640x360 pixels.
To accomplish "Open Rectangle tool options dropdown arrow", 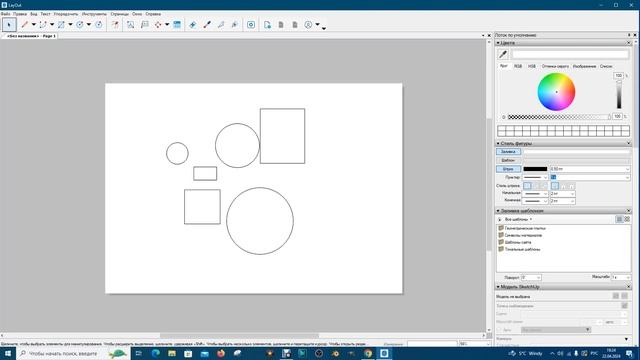I will 70,24.
